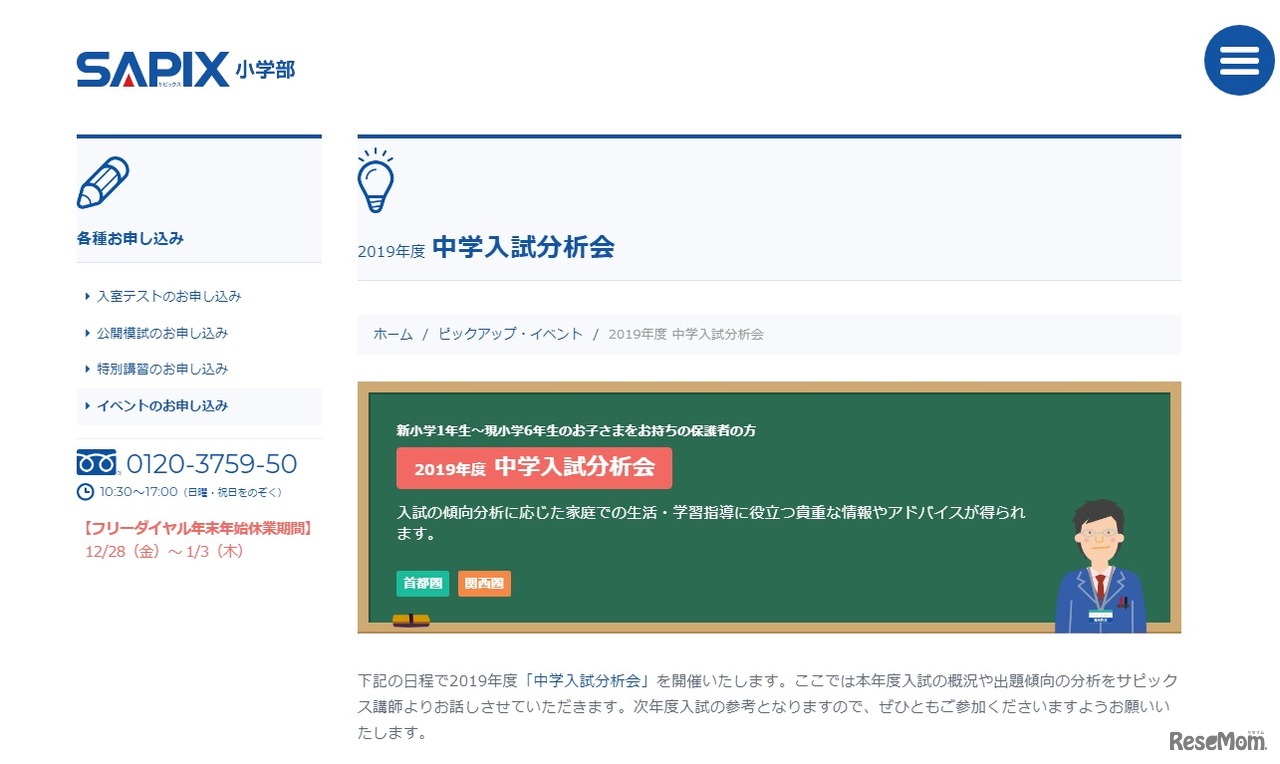Go to ホーム in the breadcrumb
Viewport: 1280px width, 764px height.
pos(393,335)
